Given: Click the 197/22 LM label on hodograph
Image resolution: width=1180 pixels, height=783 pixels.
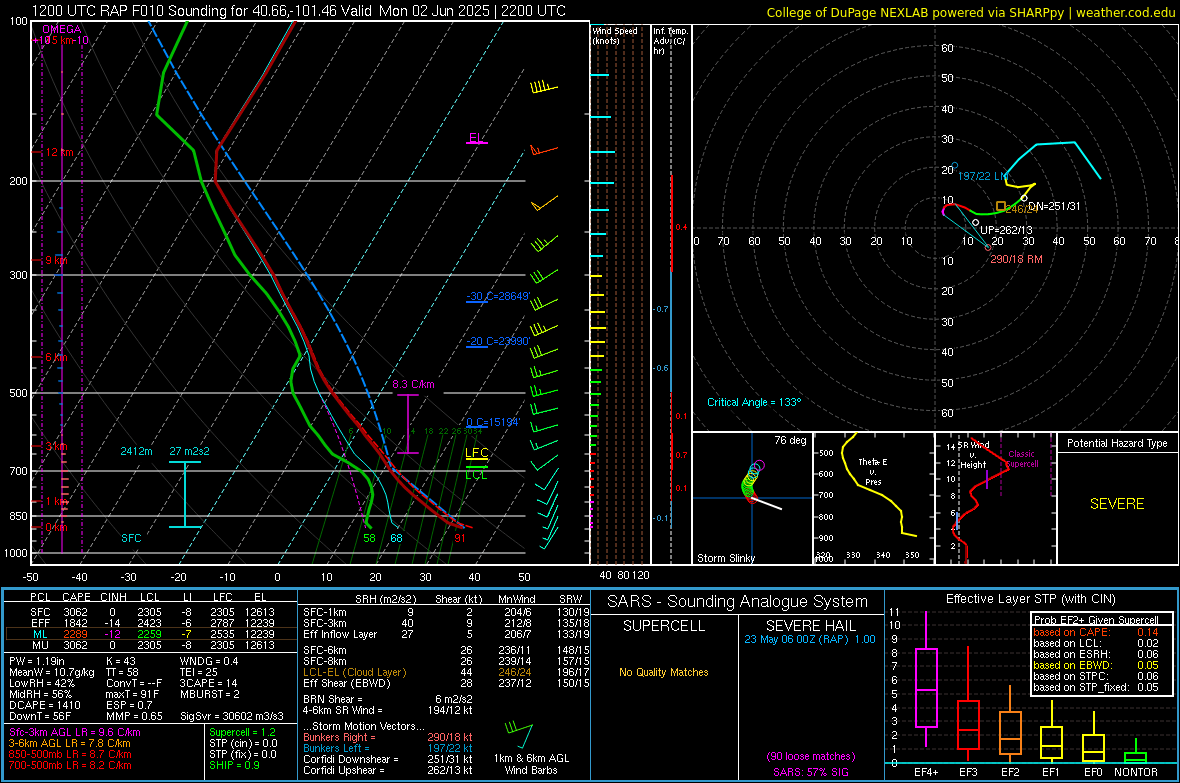Looking at the screenshot, I should tap(983, 175).
